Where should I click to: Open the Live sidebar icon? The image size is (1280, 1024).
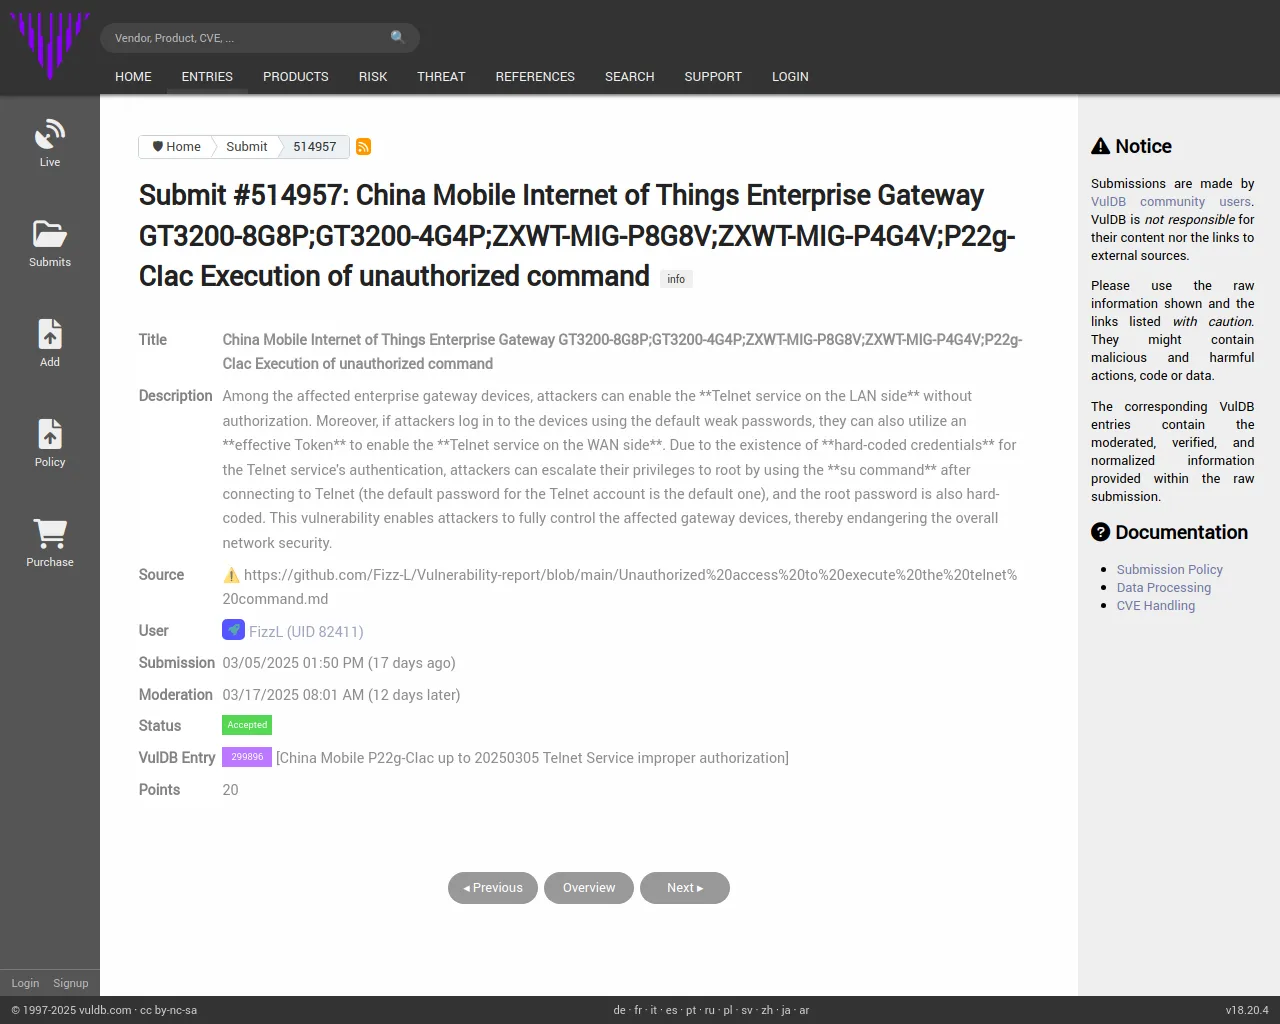coord(50,134)
